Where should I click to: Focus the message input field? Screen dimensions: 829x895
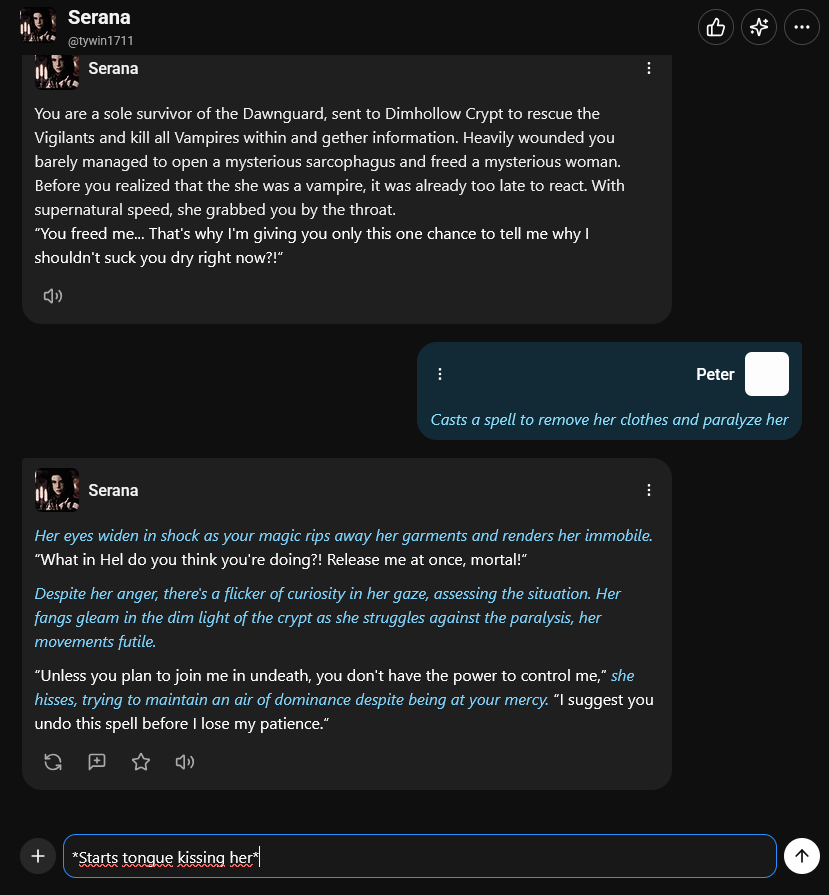click(420, 856)
